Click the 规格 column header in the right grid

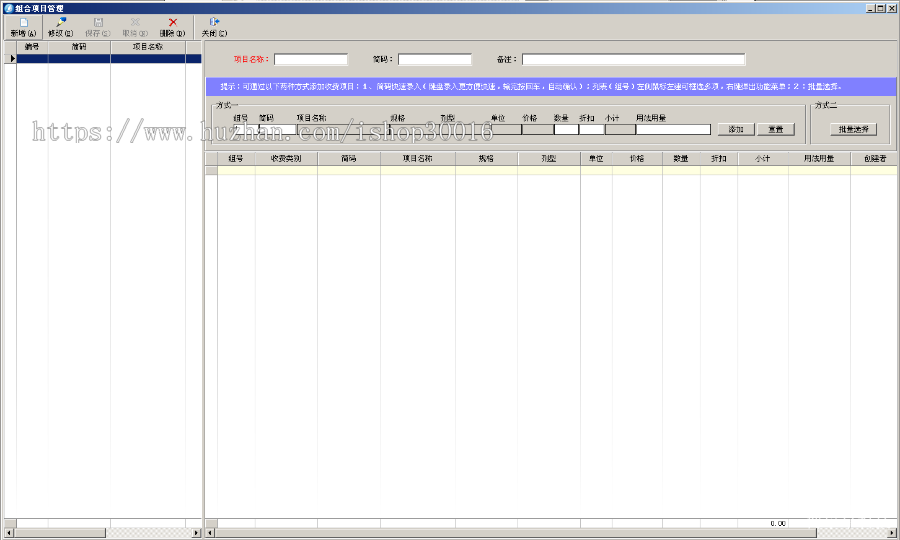(x=486, y=158)
